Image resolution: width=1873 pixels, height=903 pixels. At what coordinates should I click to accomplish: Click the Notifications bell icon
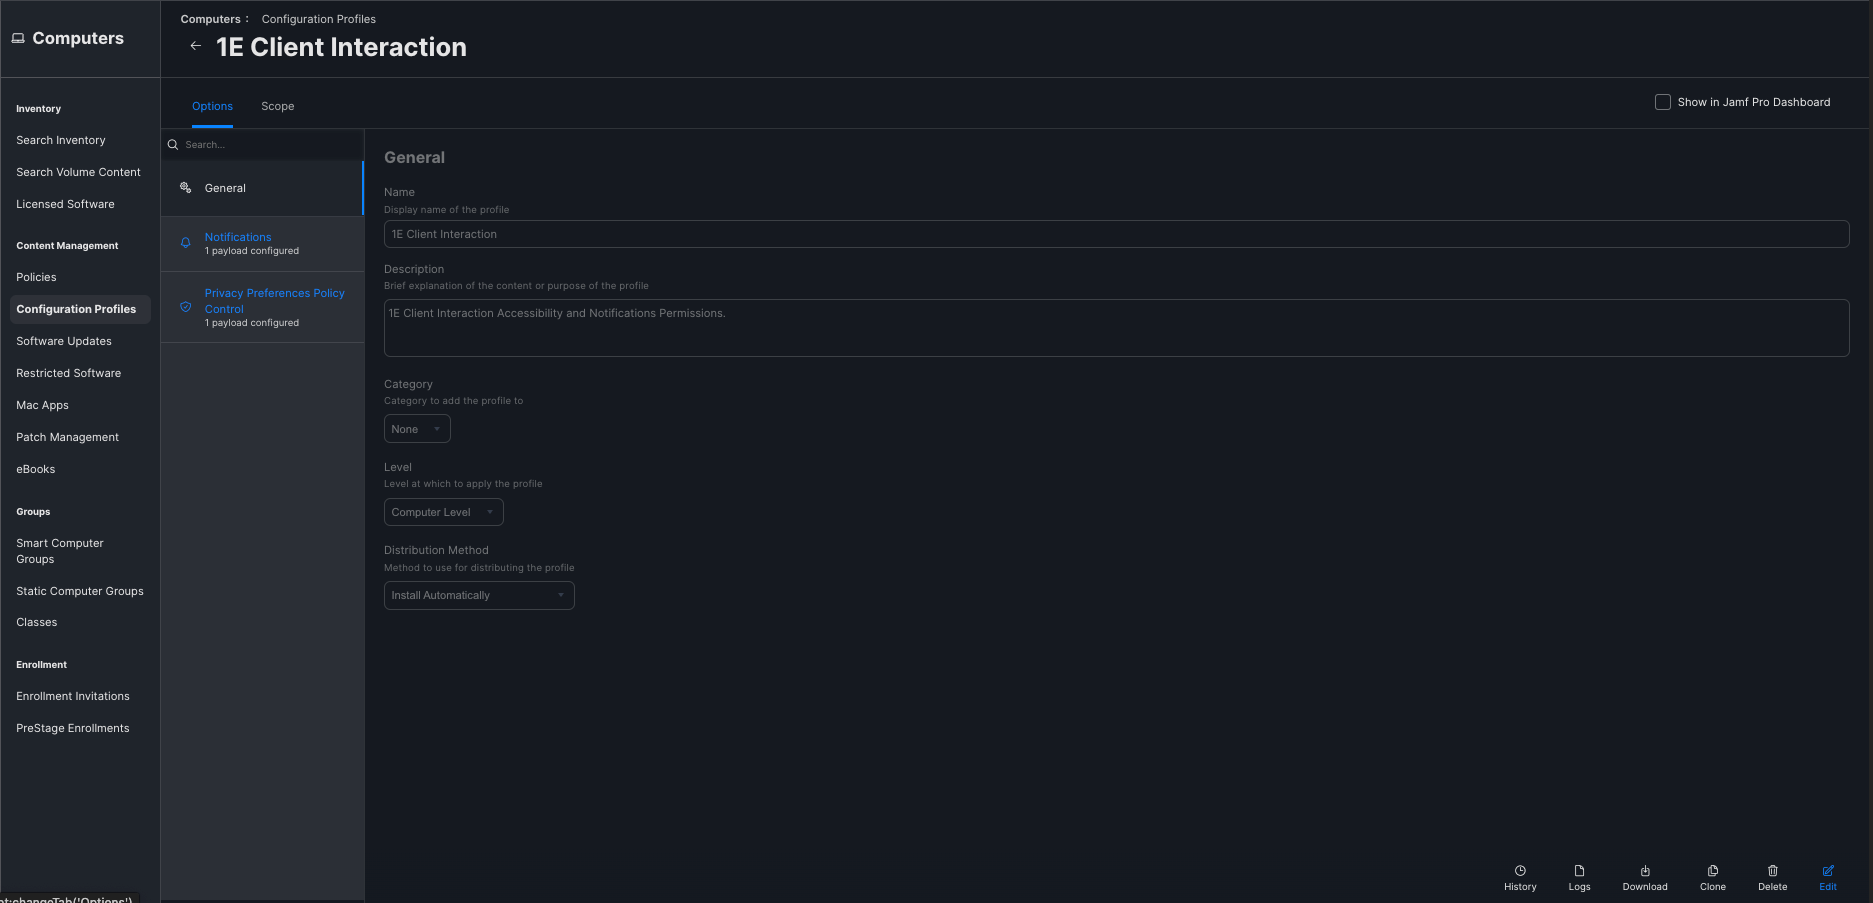(x=185, y=243)
